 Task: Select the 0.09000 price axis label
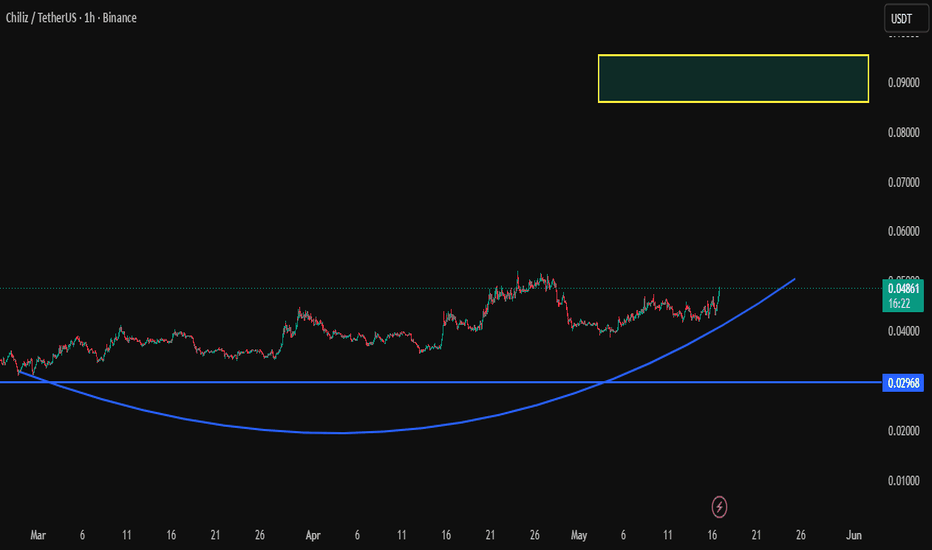(903, 83)
